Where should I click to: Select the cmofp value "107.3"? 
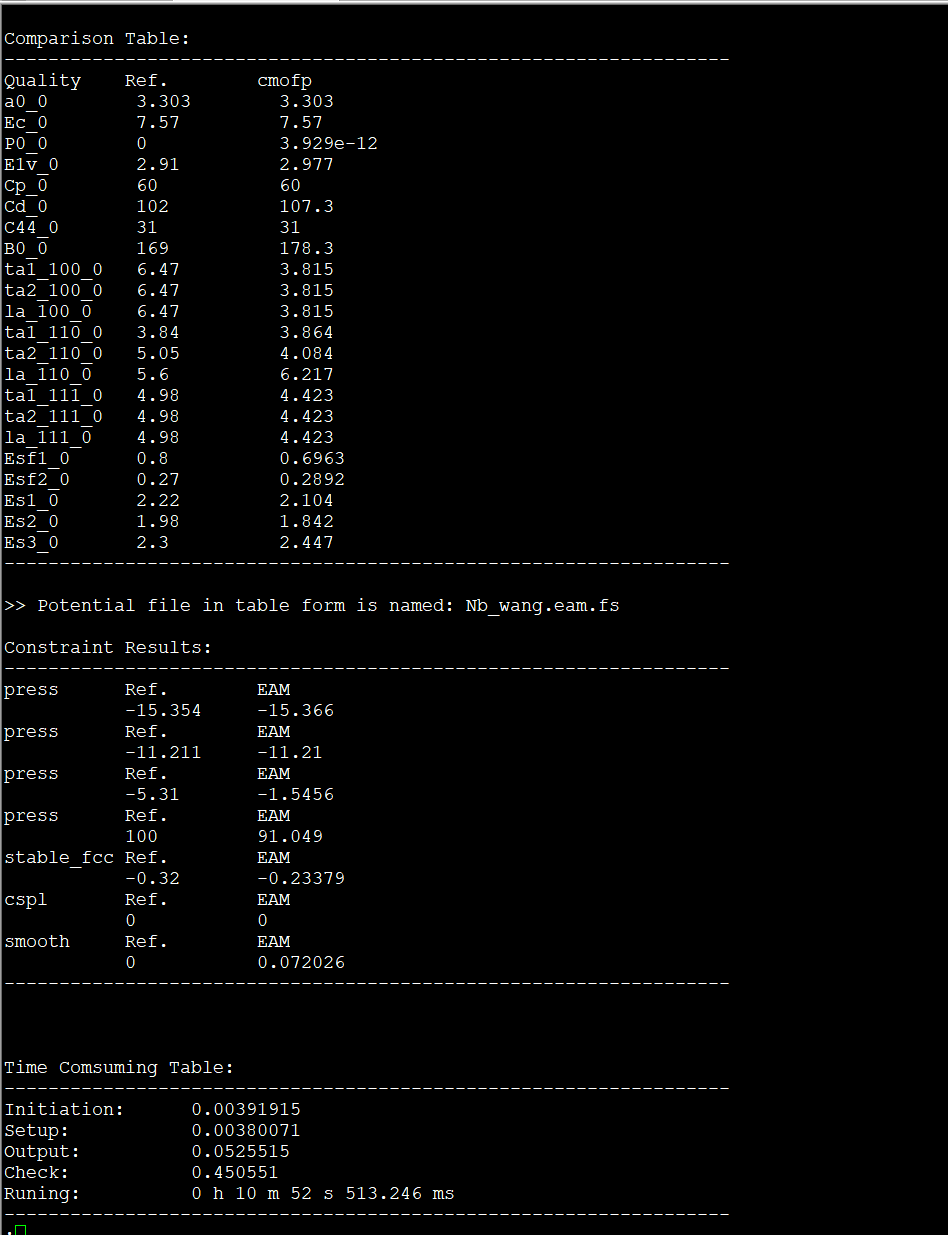click(307, 207)
